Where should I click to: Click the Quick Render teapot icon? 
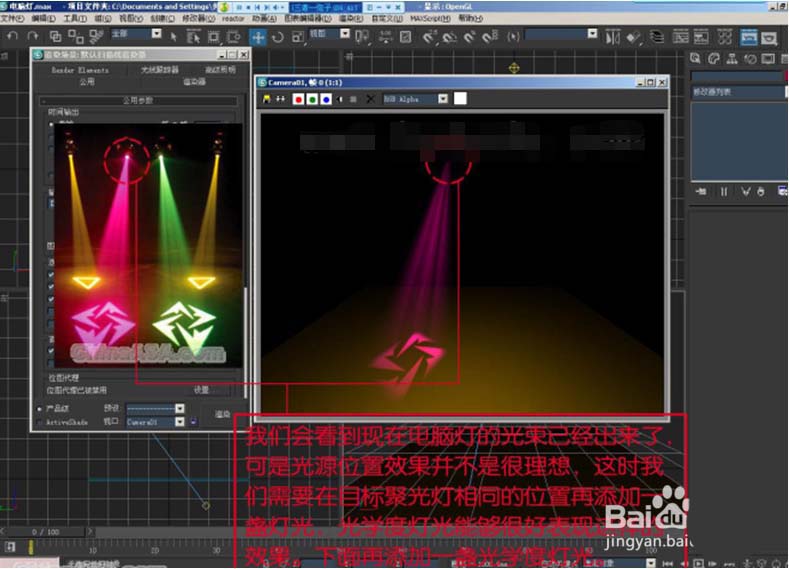769,37
